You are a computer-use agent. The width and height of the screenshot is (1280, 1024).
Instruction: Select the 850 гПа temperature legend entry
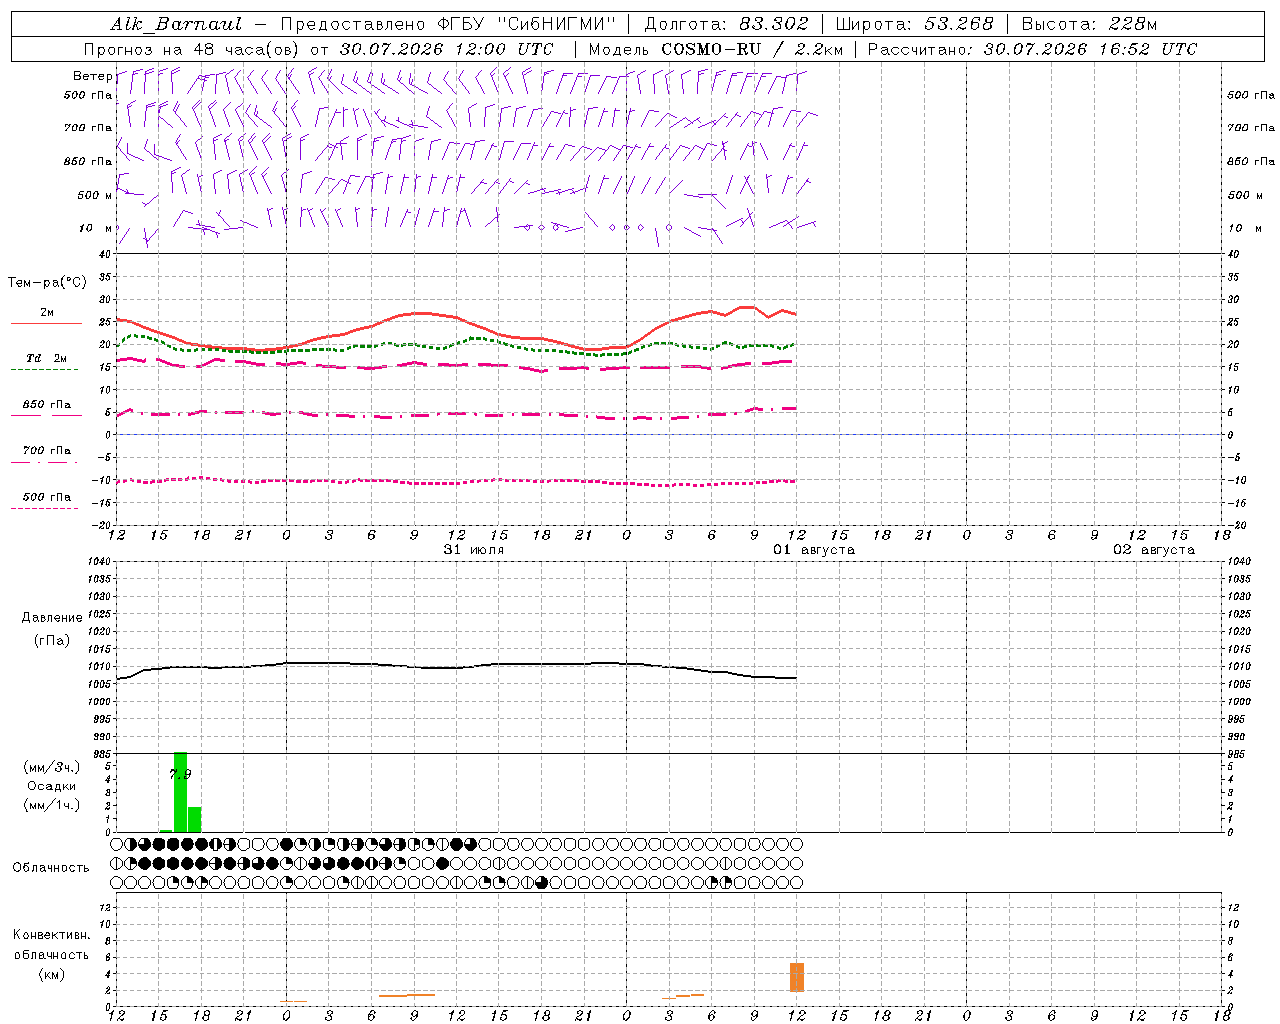click(x=46, y=405)
